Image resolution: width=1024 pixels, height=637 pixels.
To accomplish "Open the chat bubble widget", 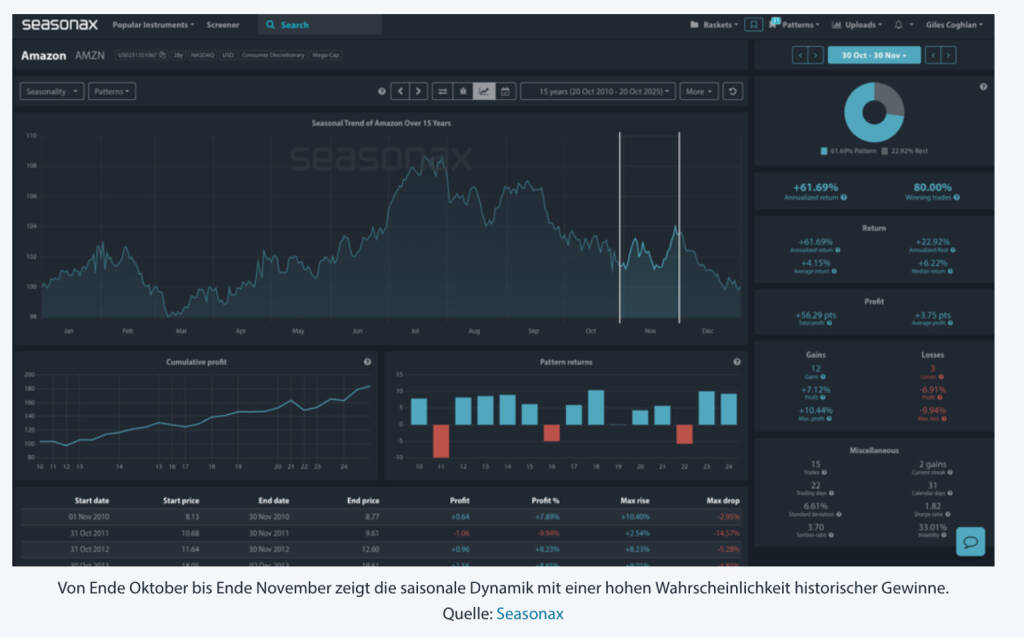I will coord(970,541).
